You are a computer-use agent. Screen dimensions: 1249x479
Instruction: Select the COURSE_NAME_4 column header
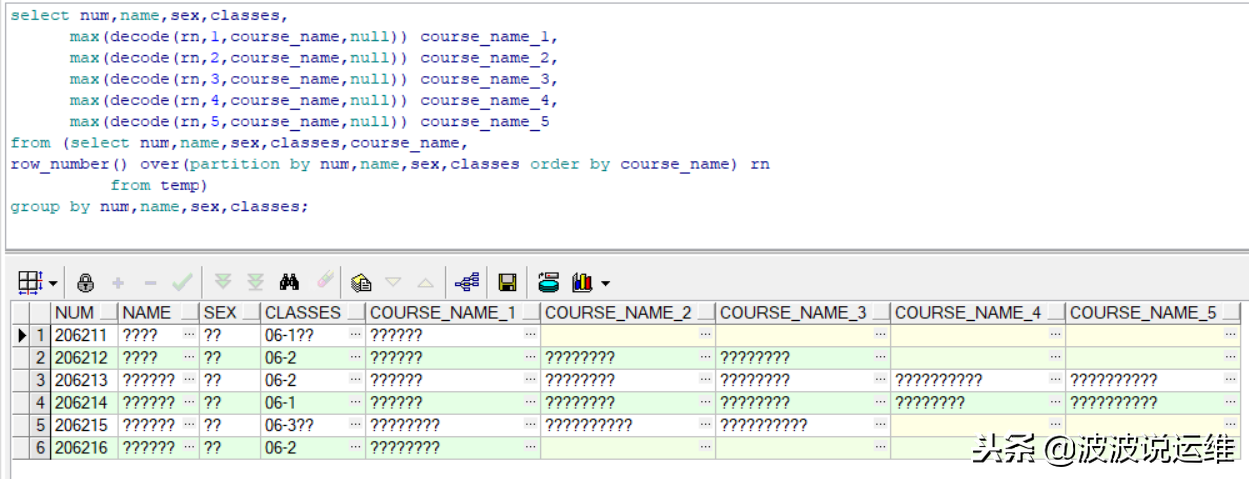click(978, 312)
